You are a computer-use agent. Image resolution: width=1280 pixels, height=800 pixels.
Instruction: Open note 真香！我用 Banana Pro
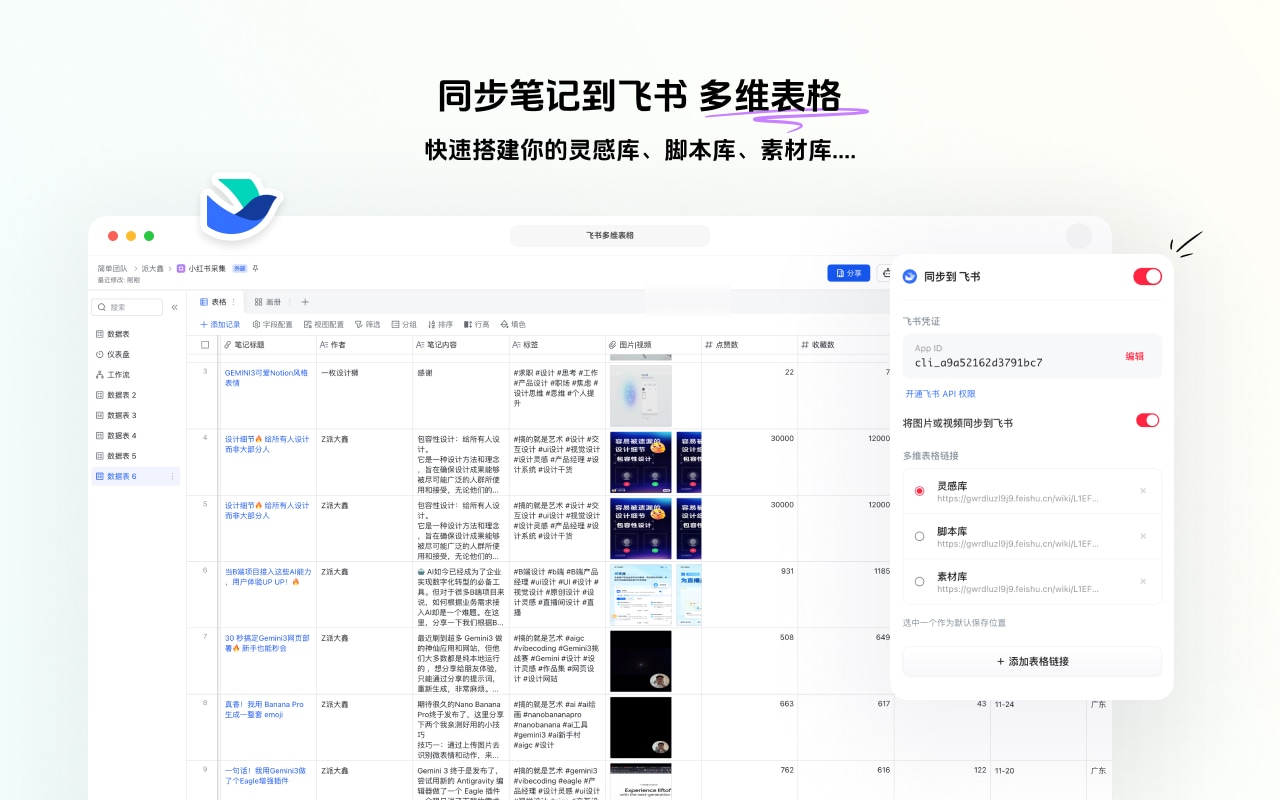click(x=264, y=709)
